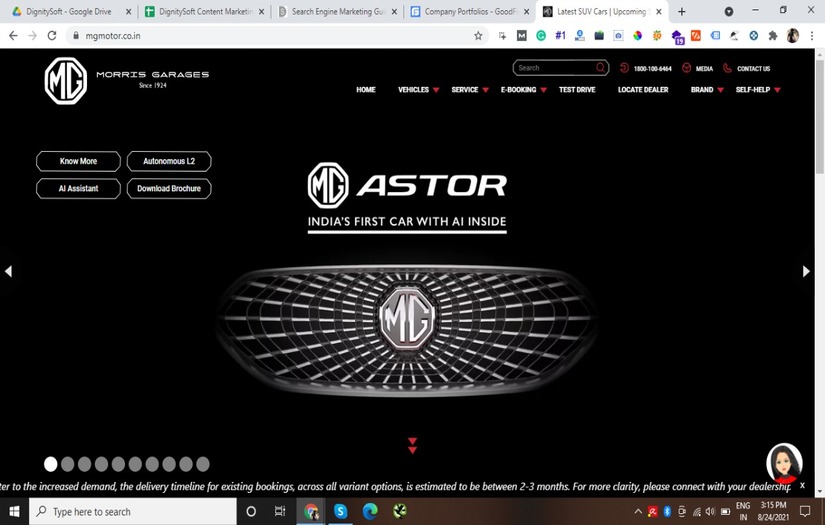
Task: Click the browser back arrow
Action: [13, 36]
